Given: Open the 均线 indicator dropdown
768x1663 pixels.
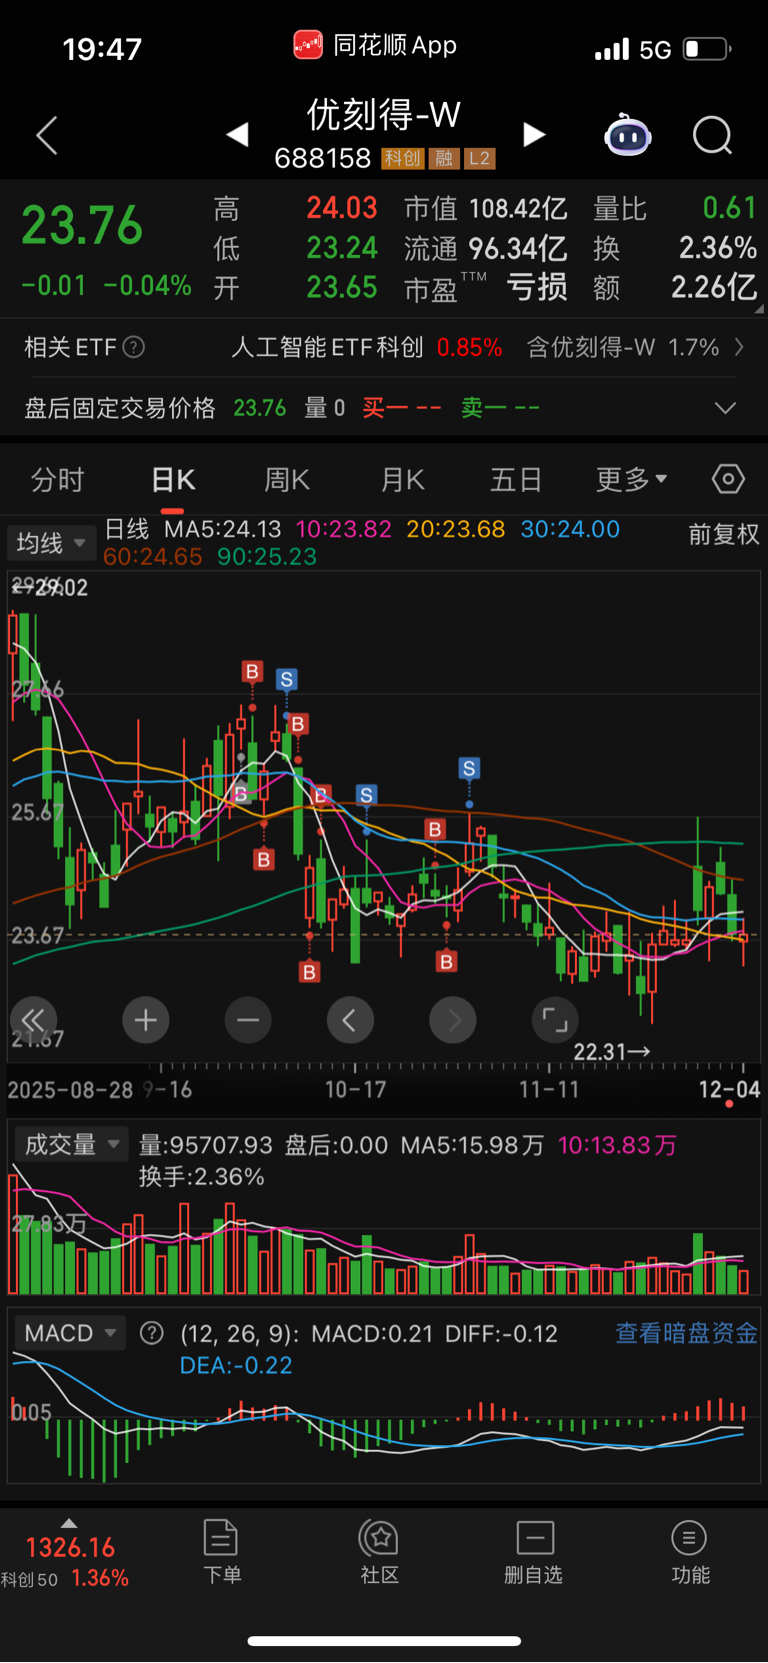Looking at the screenshot, I should click(x=51, y=543).
